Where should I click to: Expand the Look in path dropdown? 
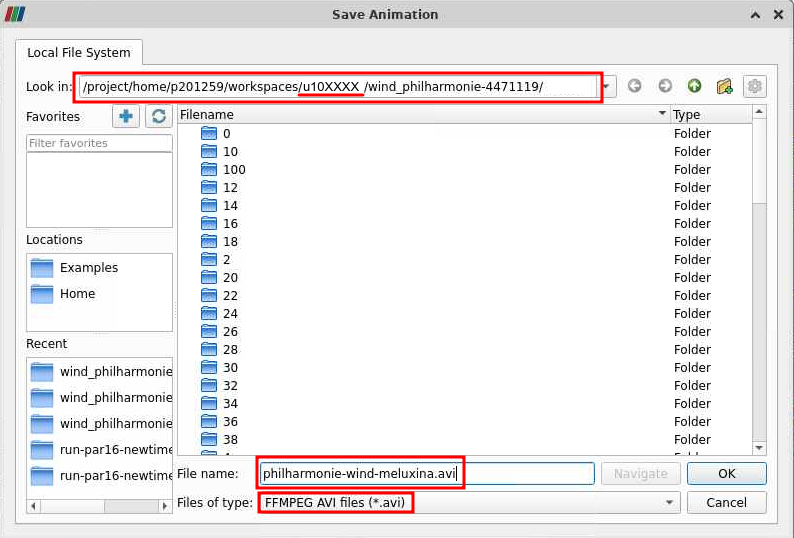(x=608, y=87)
